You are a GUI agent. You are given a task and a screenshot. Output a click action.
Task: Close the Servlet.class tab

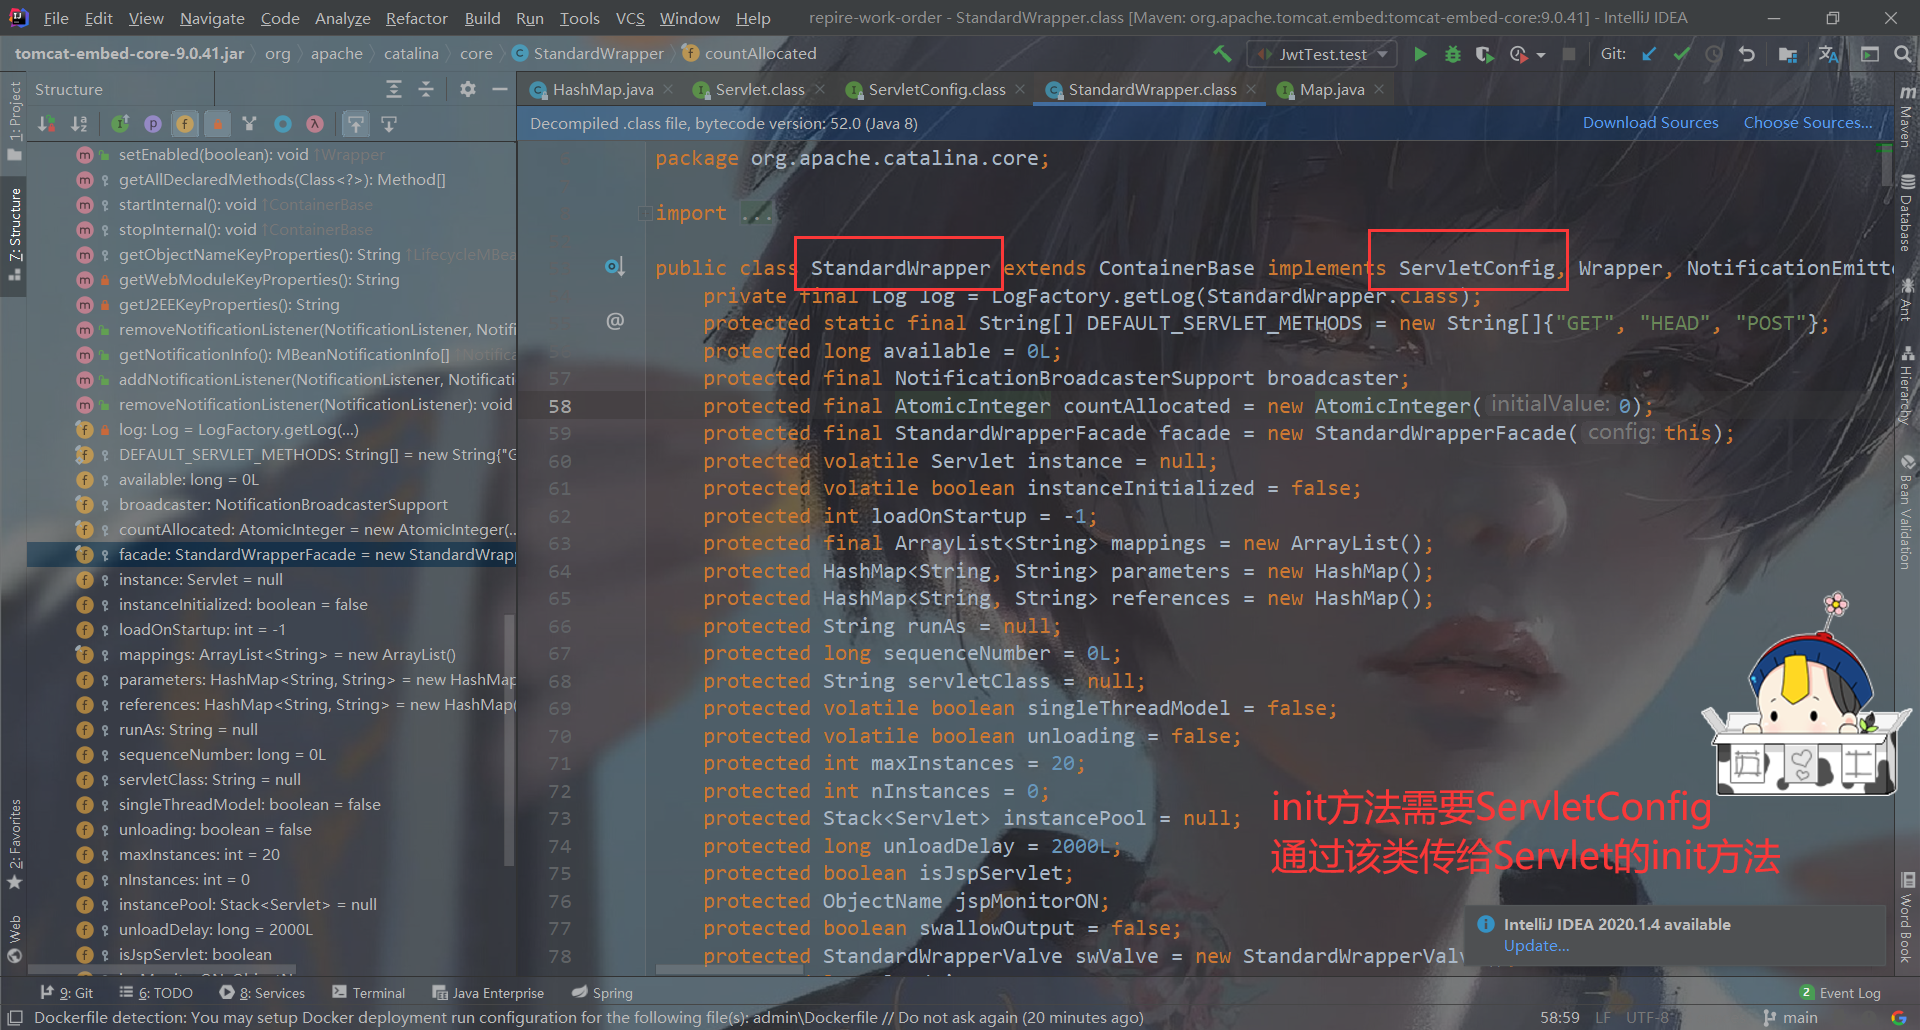point(820,90)
